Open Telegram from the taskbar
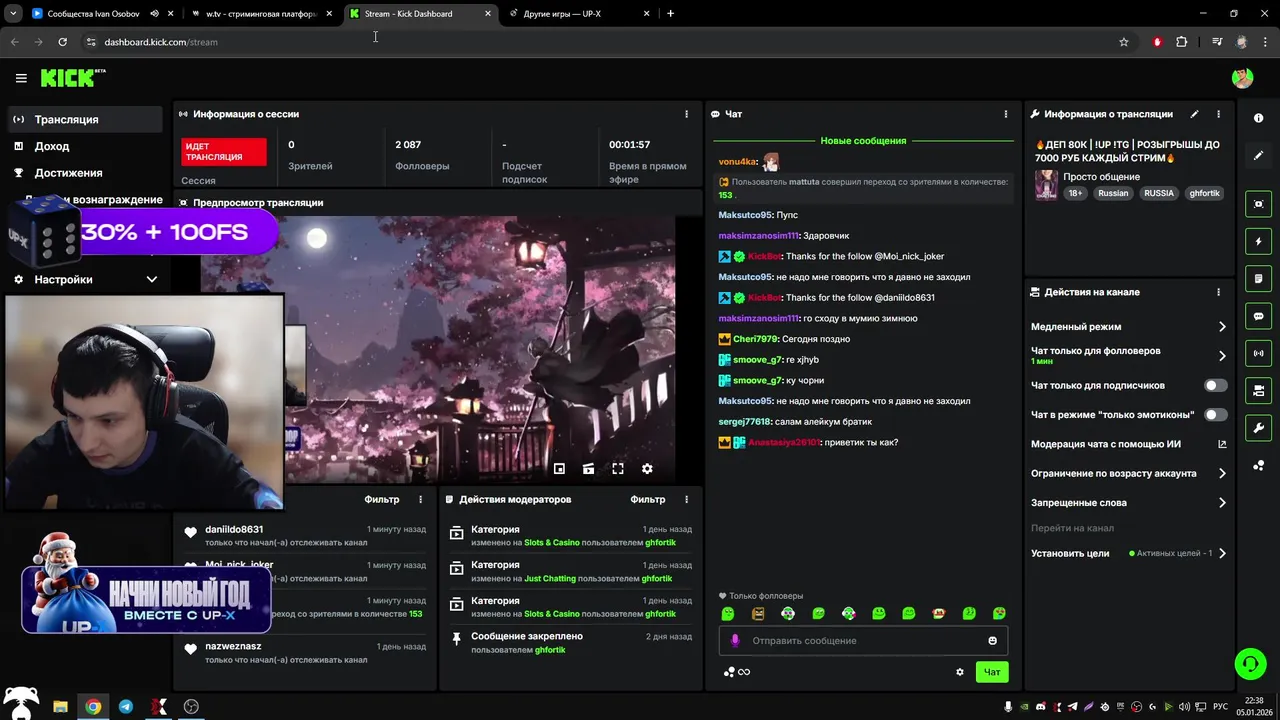1280x720 pixels. pos(125,706)
